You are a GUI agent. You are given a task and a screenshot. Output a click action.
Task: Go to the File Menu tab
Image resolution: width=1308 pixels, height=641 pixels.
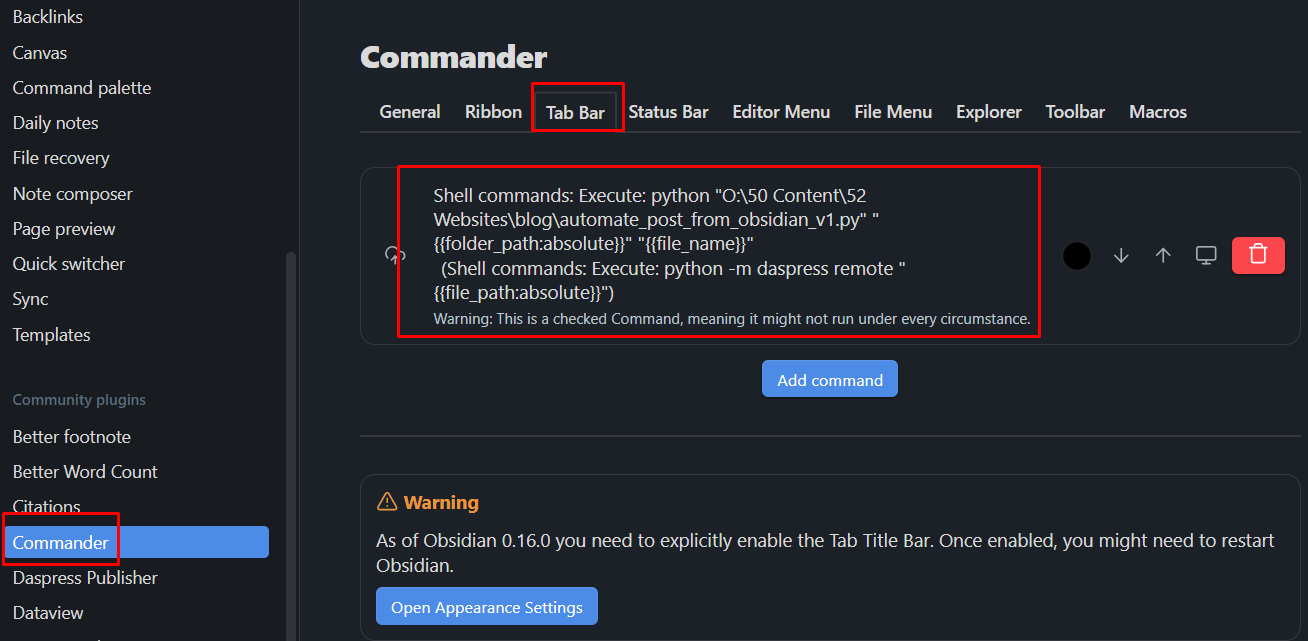coord(893,112)
